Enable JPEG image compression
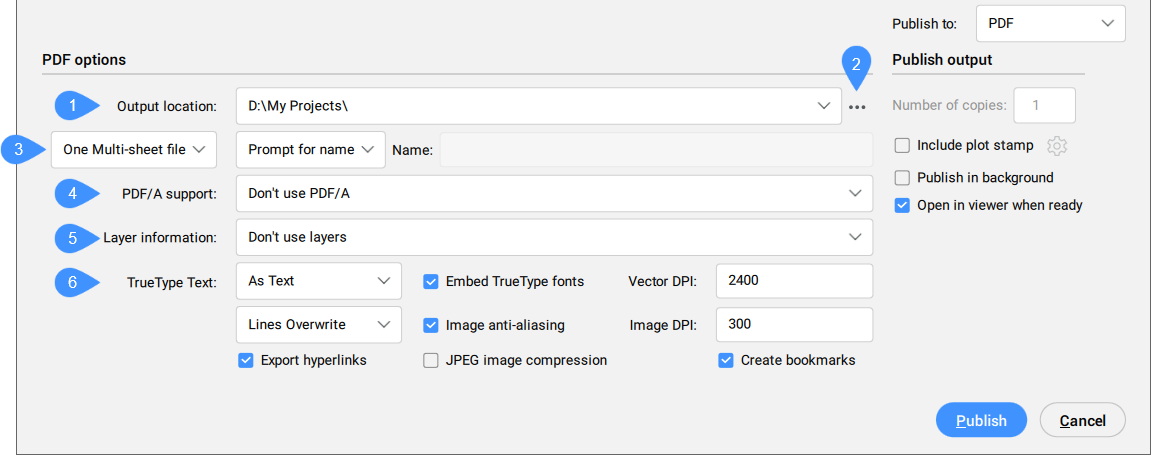Screen dimensions: 1151x455 [x=431, y=360]
